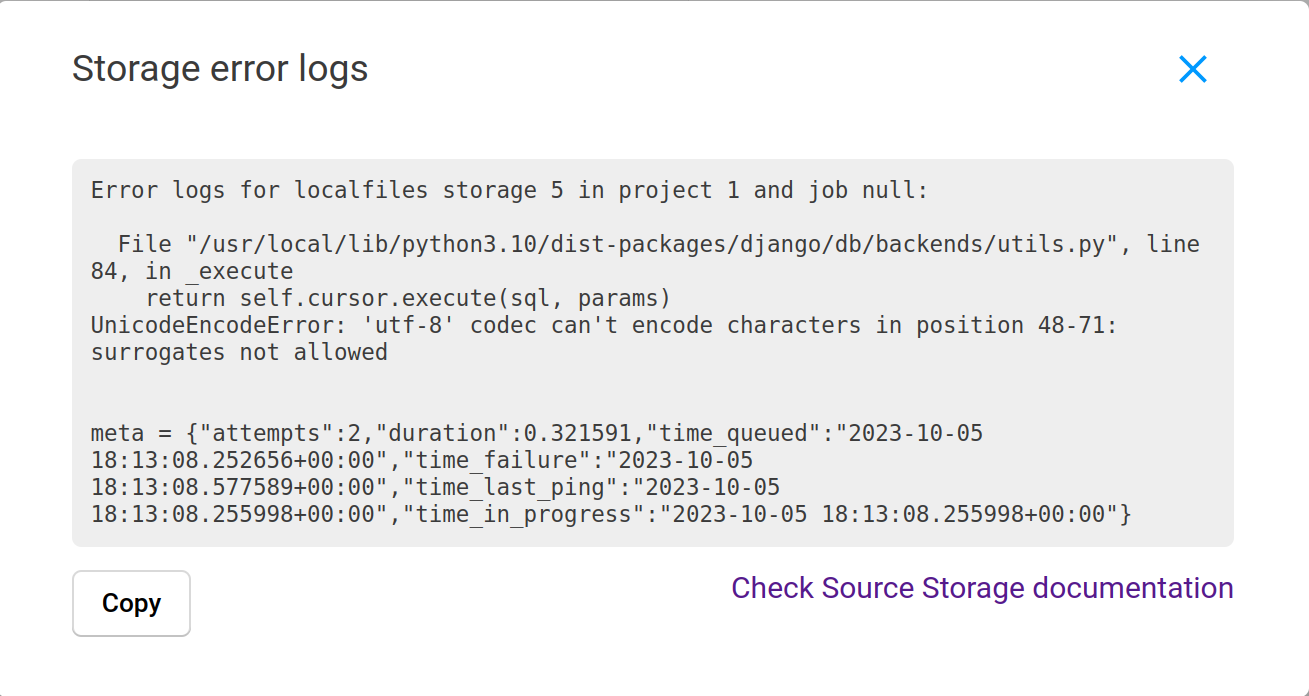Open Check Source Storage documentation link

tap(981, 588)
